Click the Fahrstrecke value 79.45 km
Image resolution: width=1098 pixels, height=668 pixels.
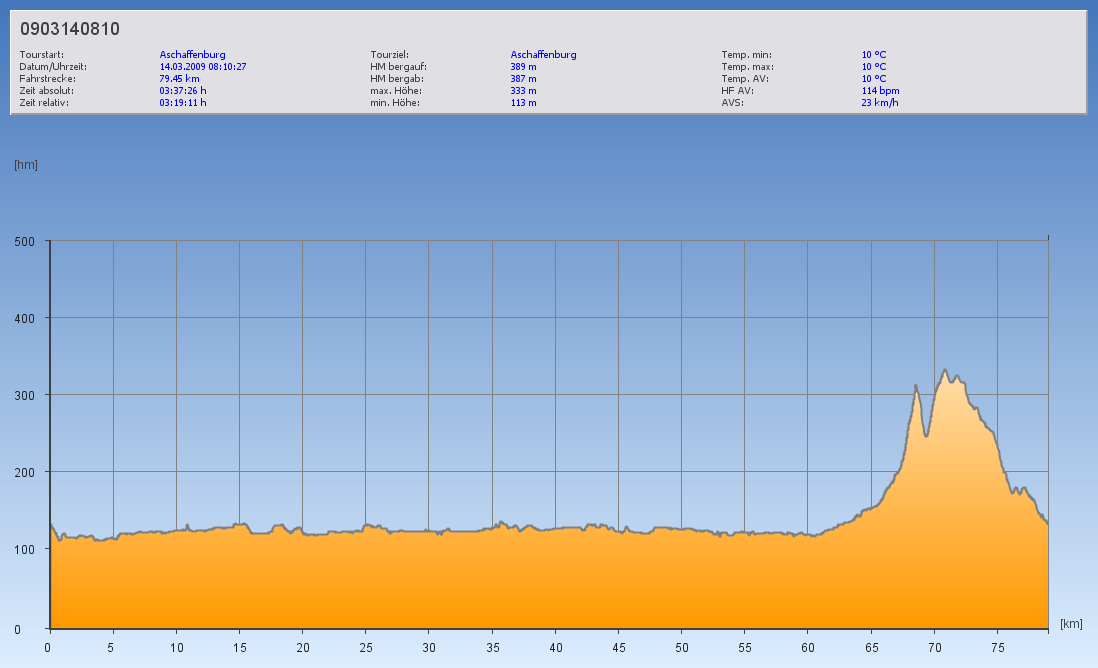point(179,79)
